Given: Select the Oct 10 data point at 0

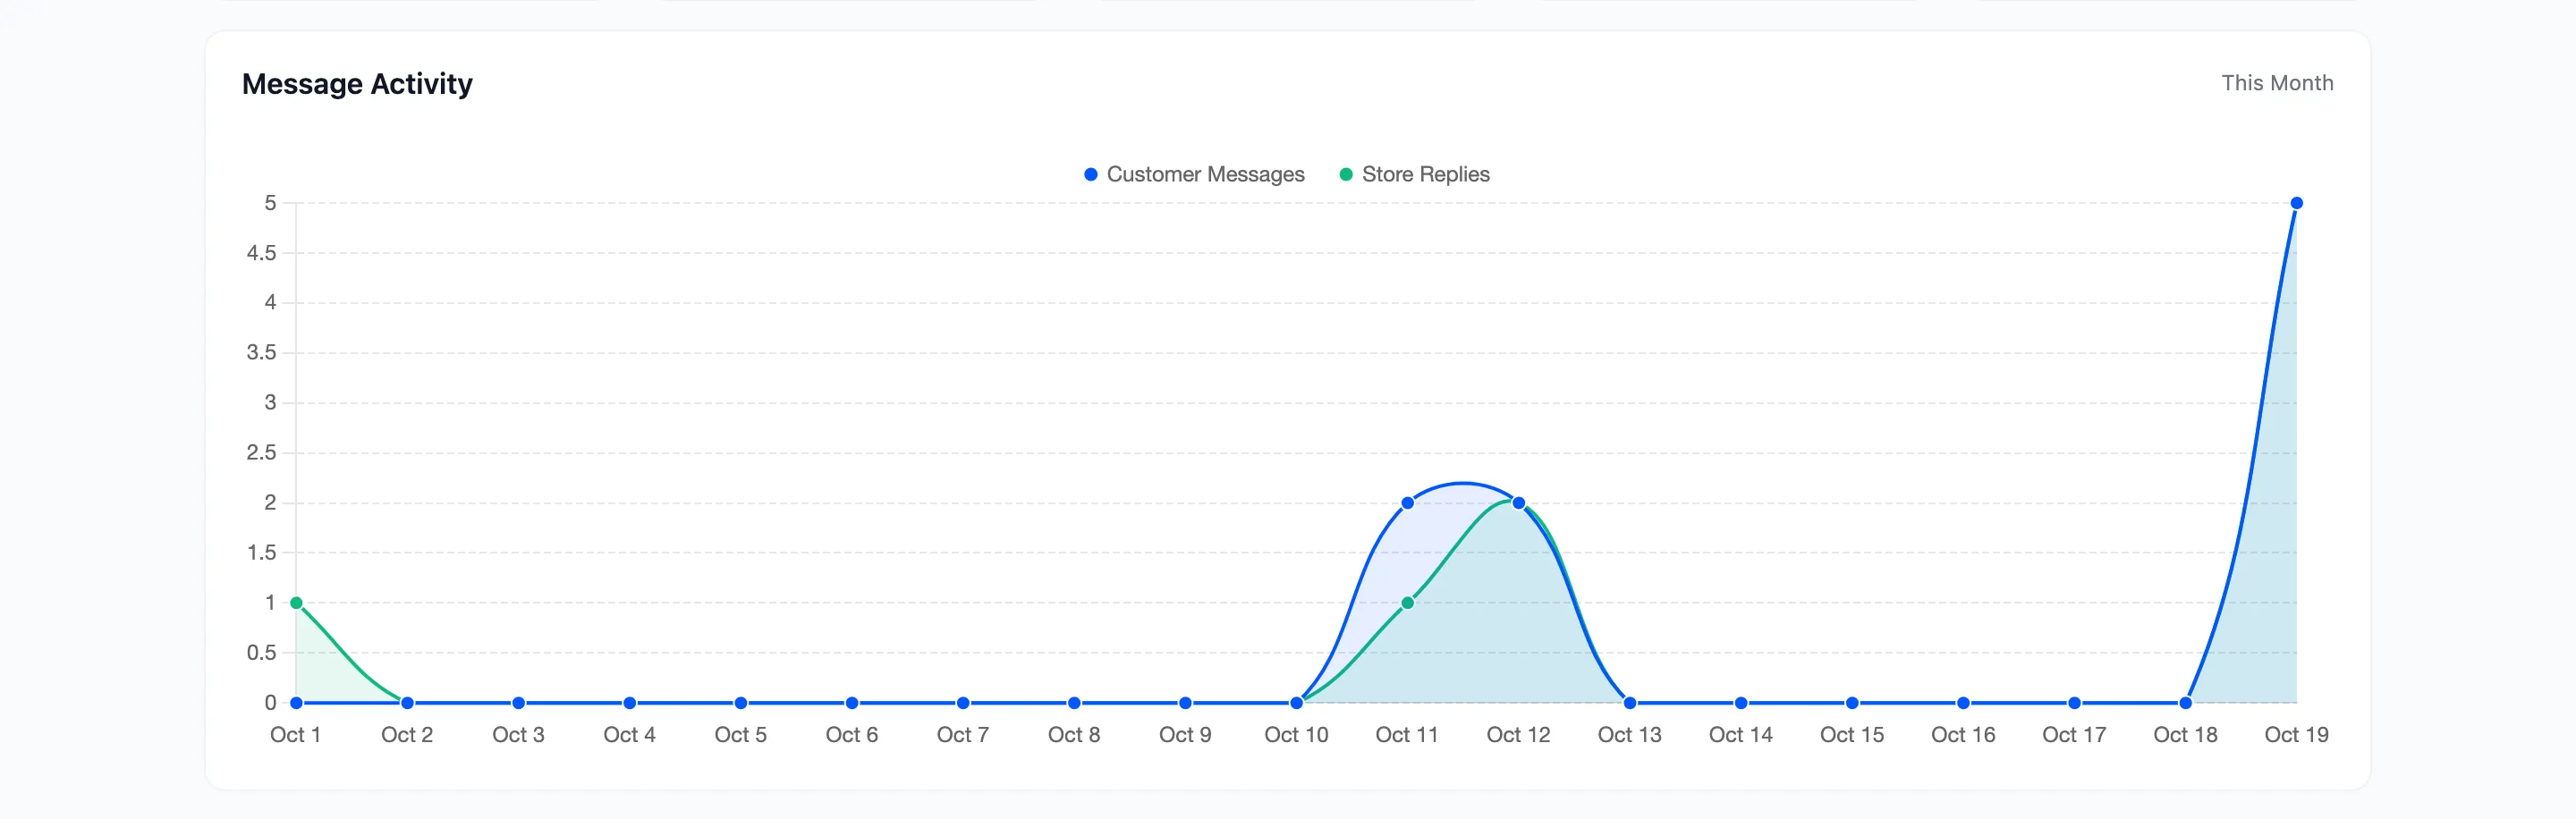Looking at the screenshot, I should [x=1296, y=703].
